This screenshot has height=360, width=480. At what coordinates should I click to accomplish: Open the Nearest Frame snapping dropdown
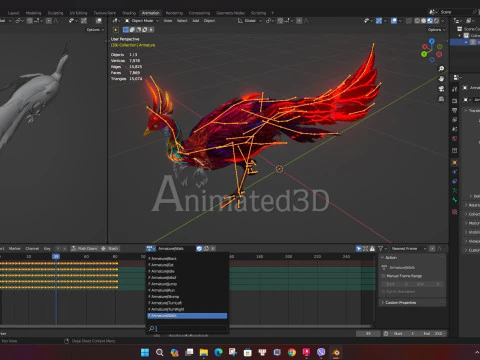click(408, 248)
